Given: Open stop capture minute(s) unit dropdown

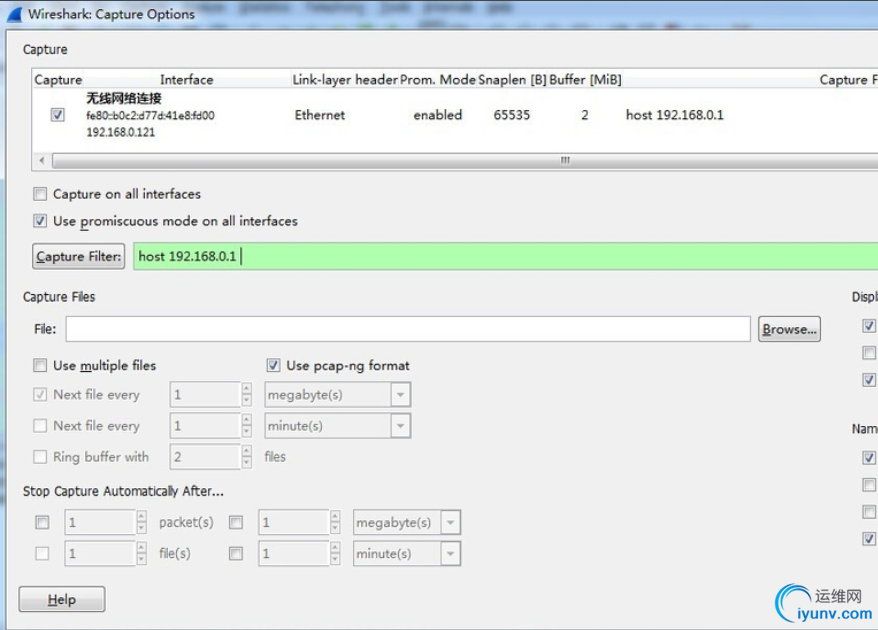Looking at the screenshot, I should click(450, 554).
